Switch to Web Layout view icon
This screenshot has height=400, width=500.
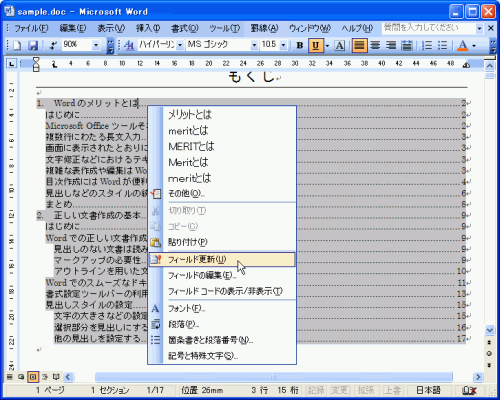[21, 377]
